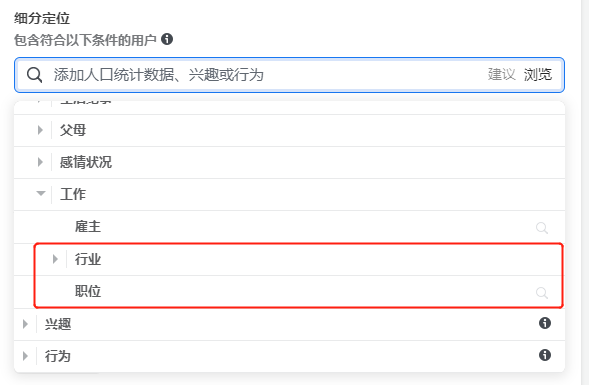Click the search icon on 职位 row
This screenshot has height=385, width=589.
pyautogui.click(x=542, y=293)
